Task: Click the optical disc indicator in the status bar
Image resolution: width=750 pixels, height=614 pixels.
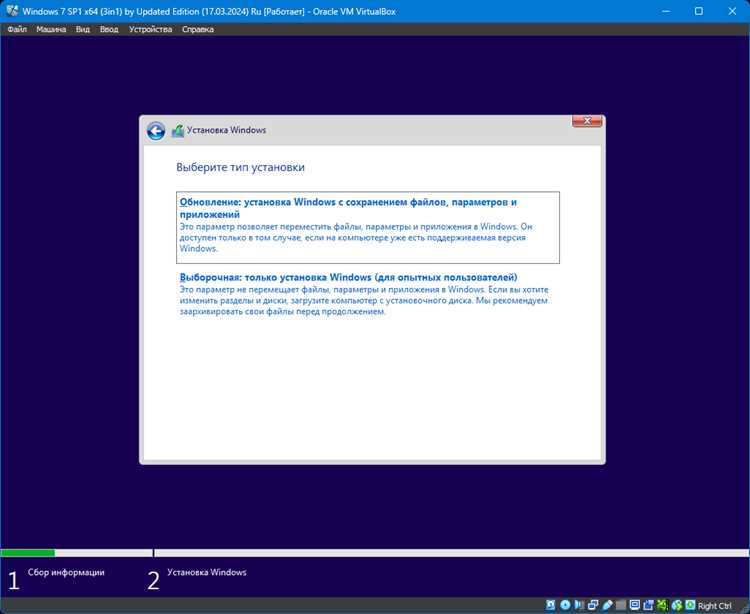Action: click(565, 605)
